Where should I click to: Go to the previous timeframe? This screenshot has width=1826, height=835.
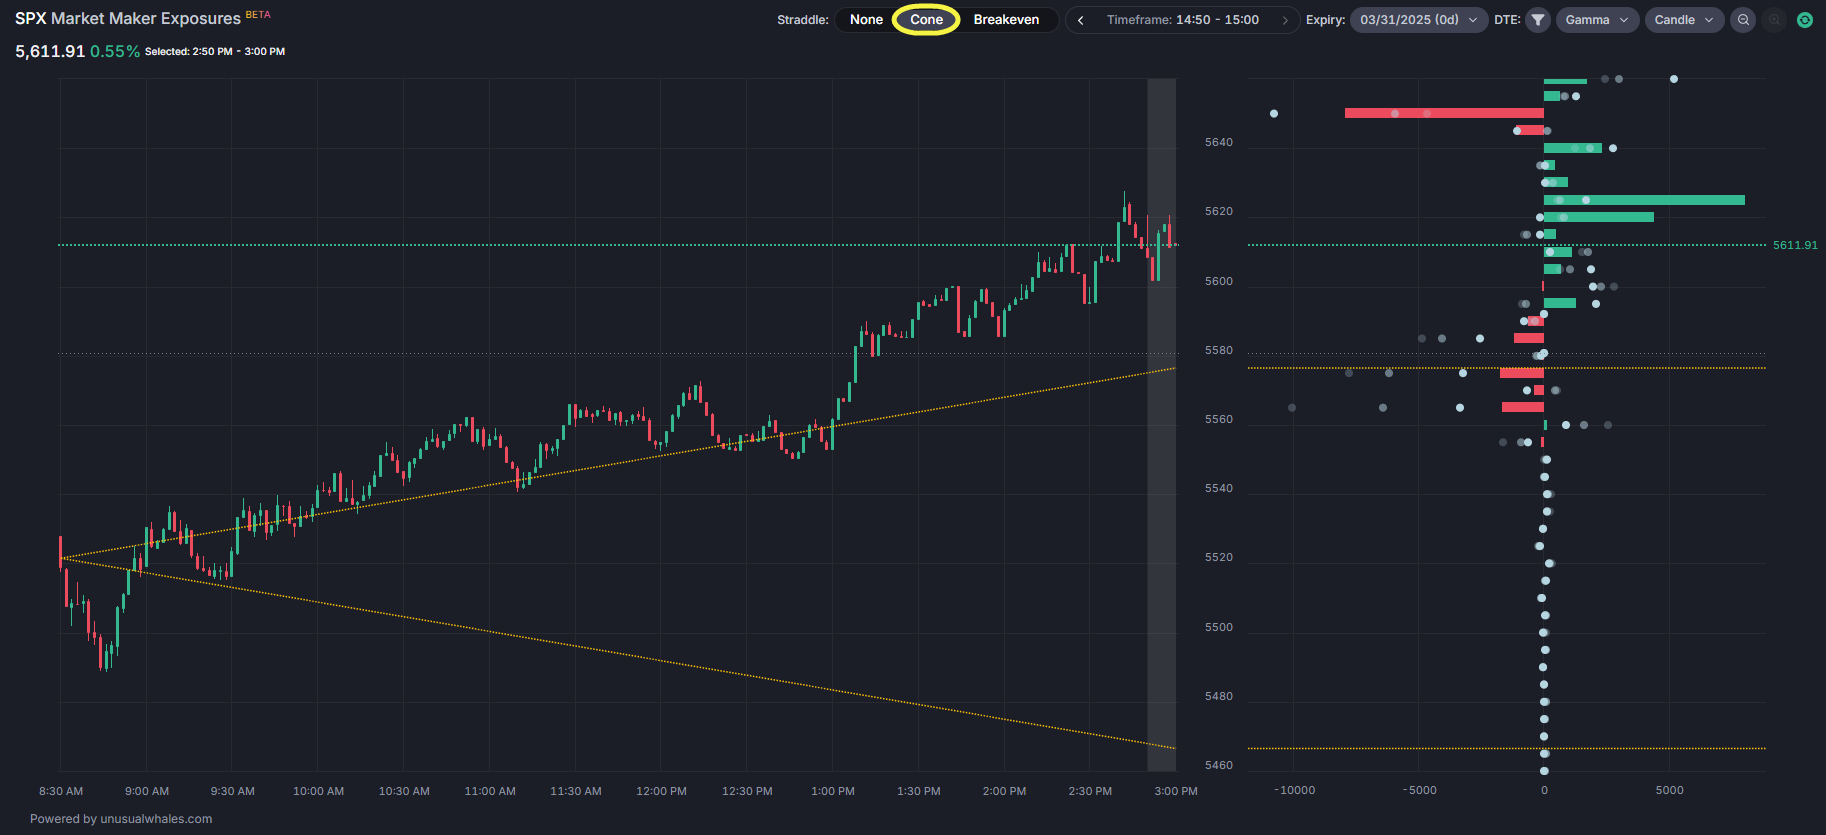pyautogui.click(x=1080, y=20)
